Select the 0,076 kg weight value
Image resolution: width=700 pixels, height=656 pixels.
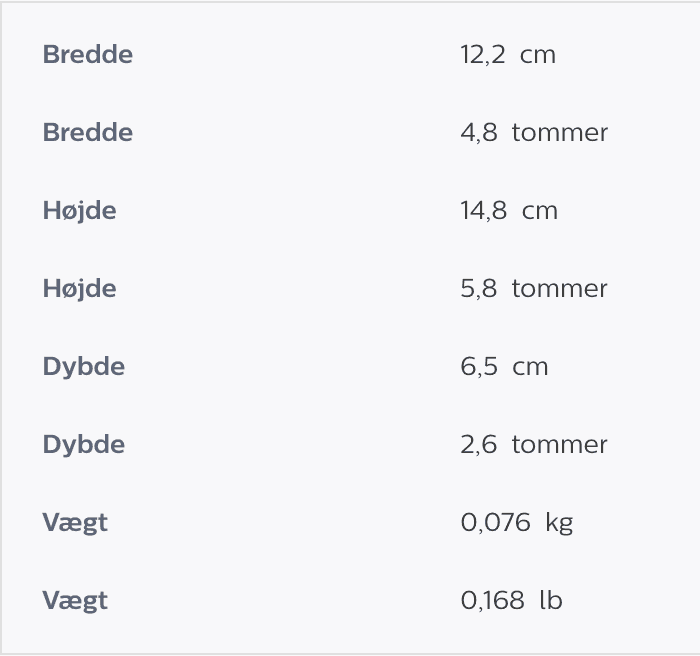(x=517, y=523)
